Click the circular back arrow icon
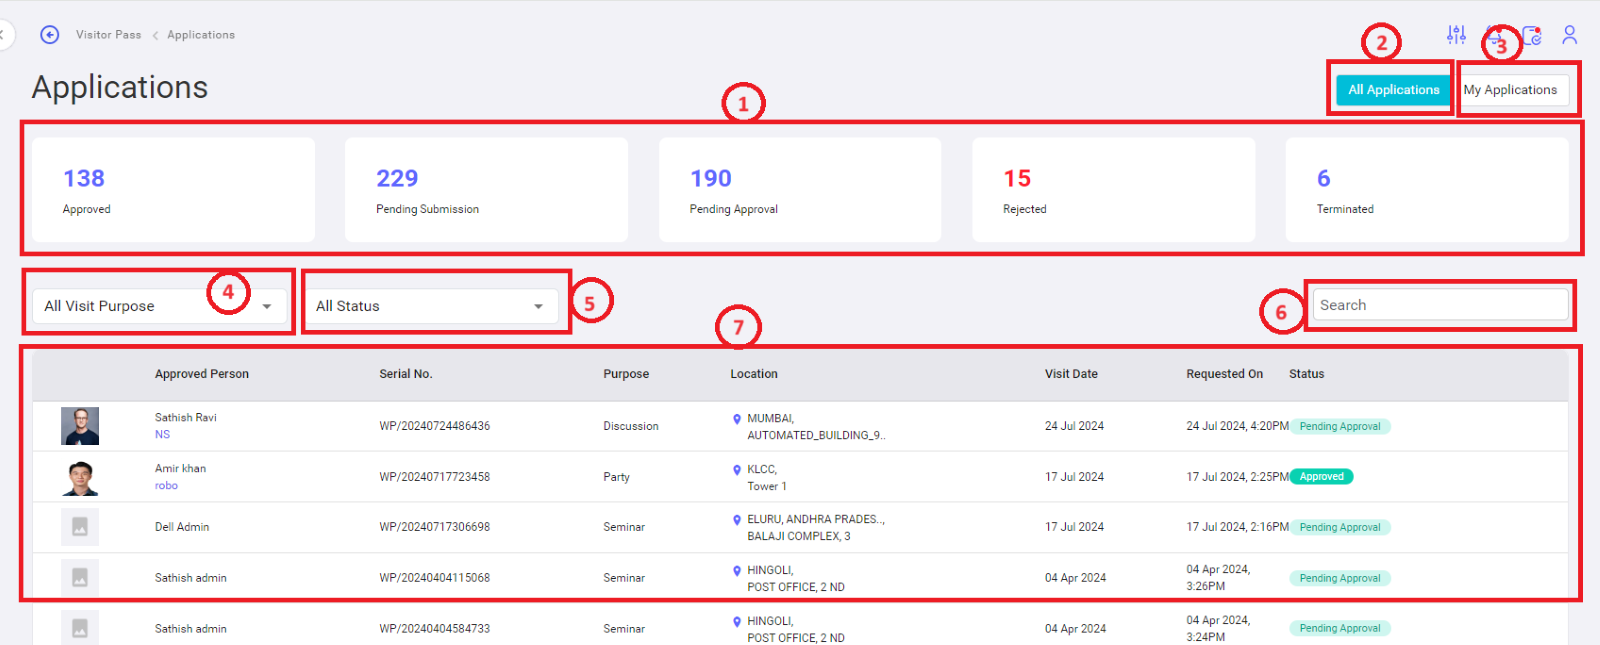 [49, 35]
